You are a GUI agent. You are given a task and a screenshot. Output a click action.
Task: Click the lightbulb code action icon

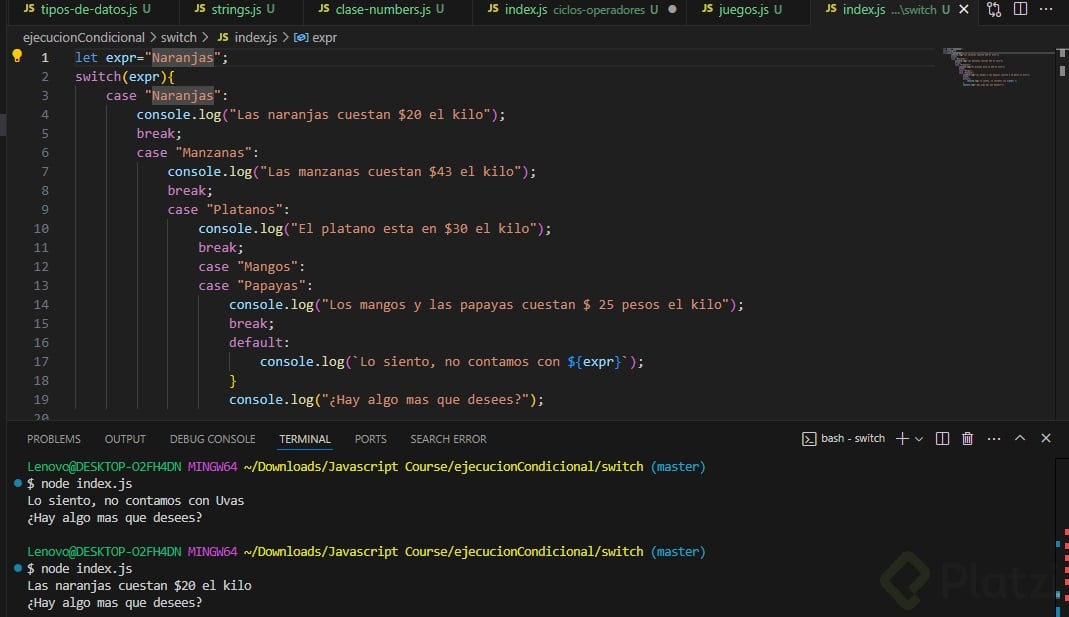point(17,57)
